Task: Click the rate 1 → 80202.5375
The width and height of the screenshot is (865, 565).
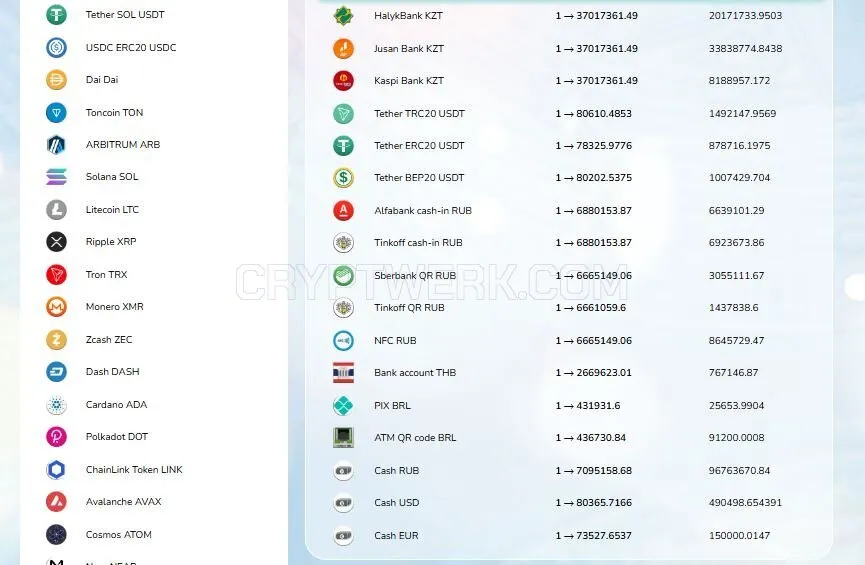Action: [594, 178]
